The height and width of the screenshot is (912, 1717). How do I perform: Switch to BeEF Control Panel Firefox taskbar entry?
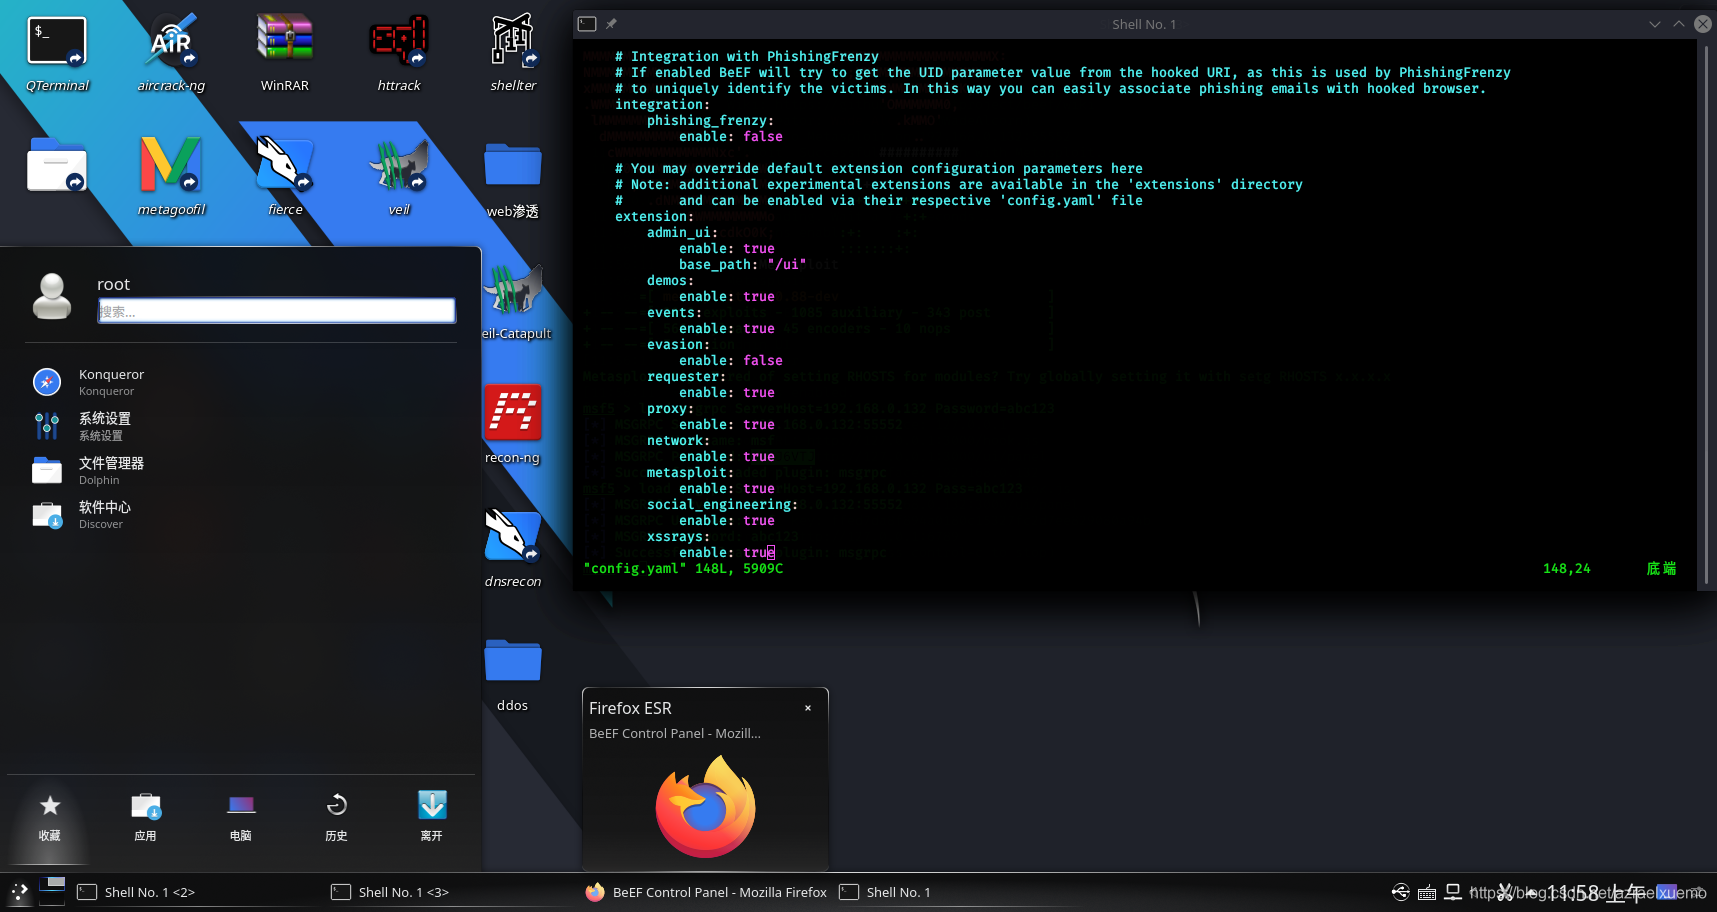tap(707, 892)
